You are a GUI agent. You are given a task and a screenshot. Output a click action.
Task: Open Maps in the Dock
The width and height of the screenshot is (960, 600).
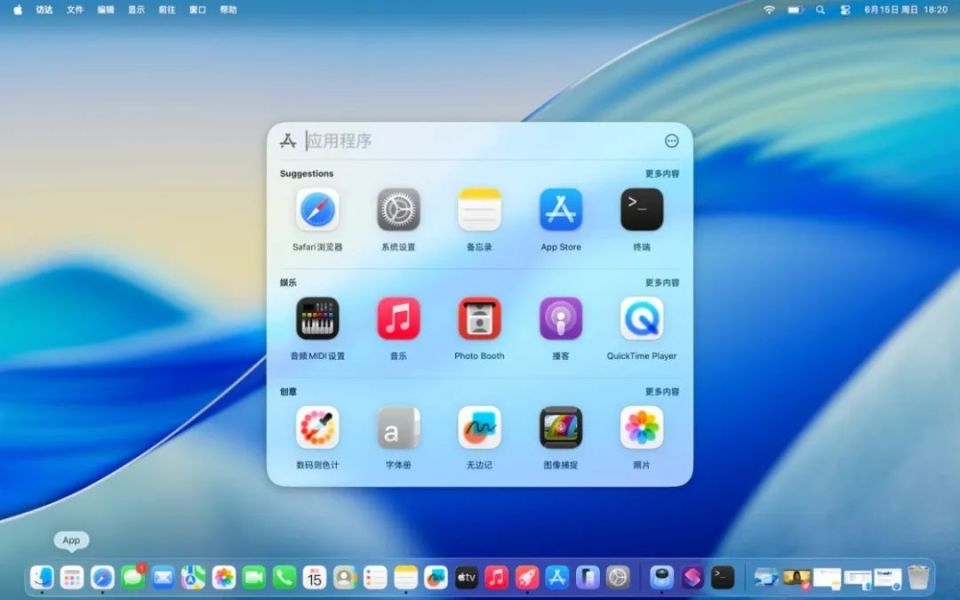coord(193,577)
